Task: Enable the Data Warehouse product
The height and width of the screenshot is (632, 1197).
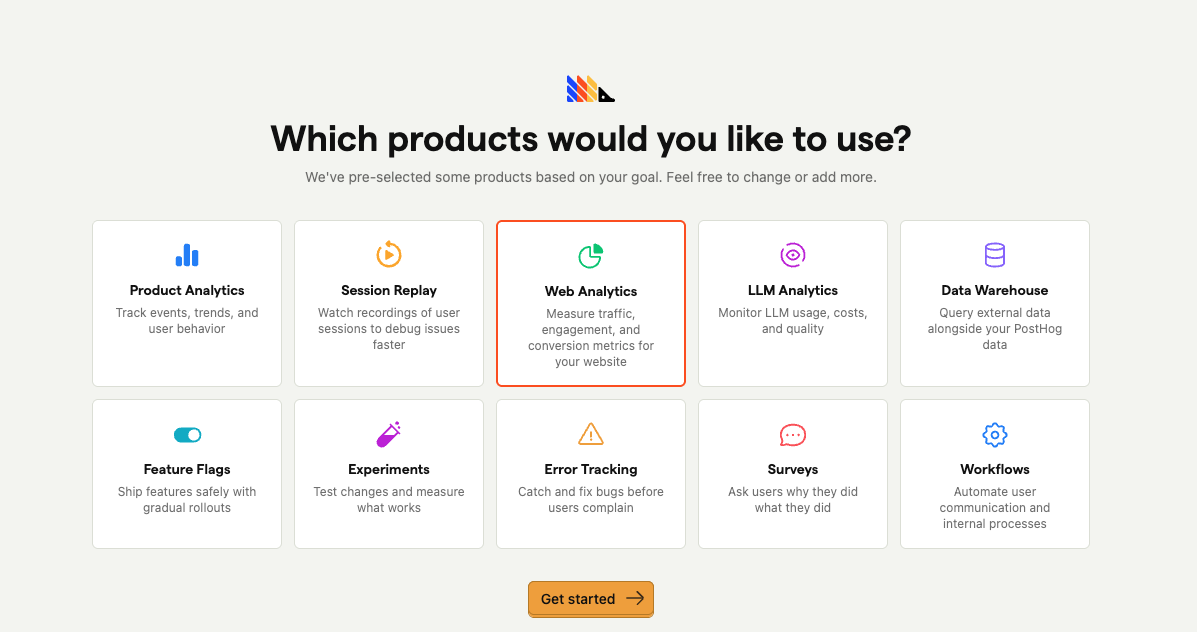Action: pos(994,303)
